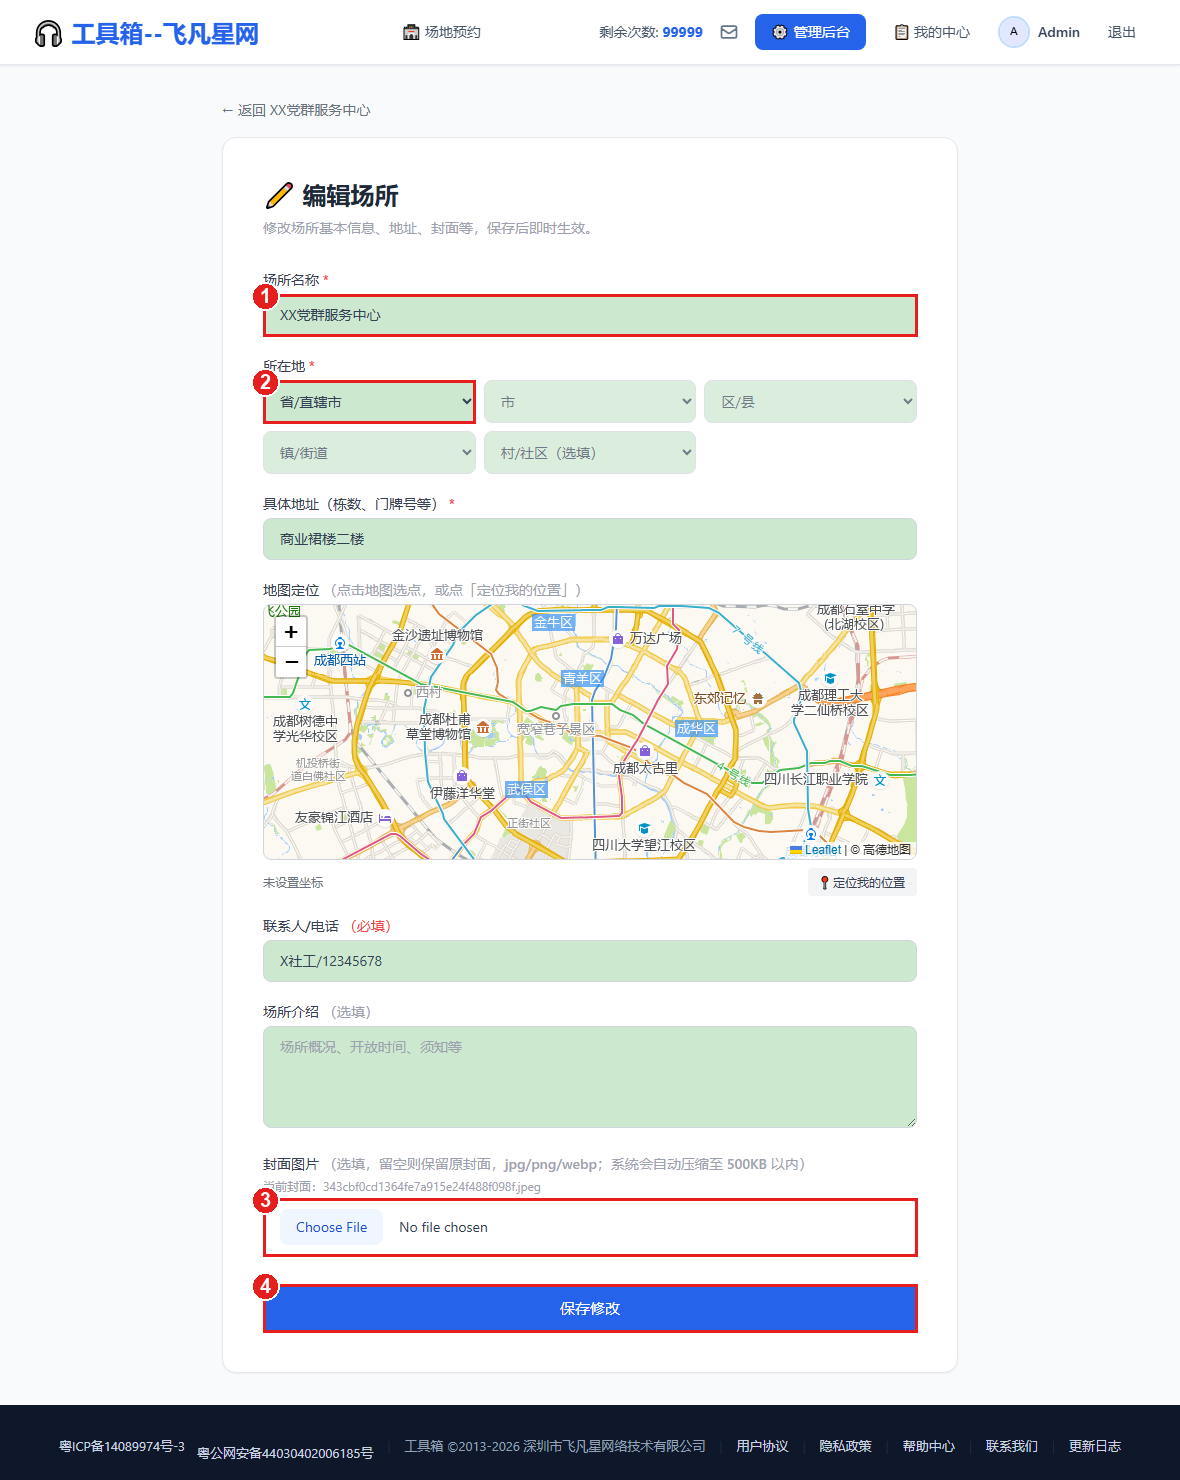The image size is (1180, 1480).
Task: Click the Choose File button
Action: coord(331,1227)
